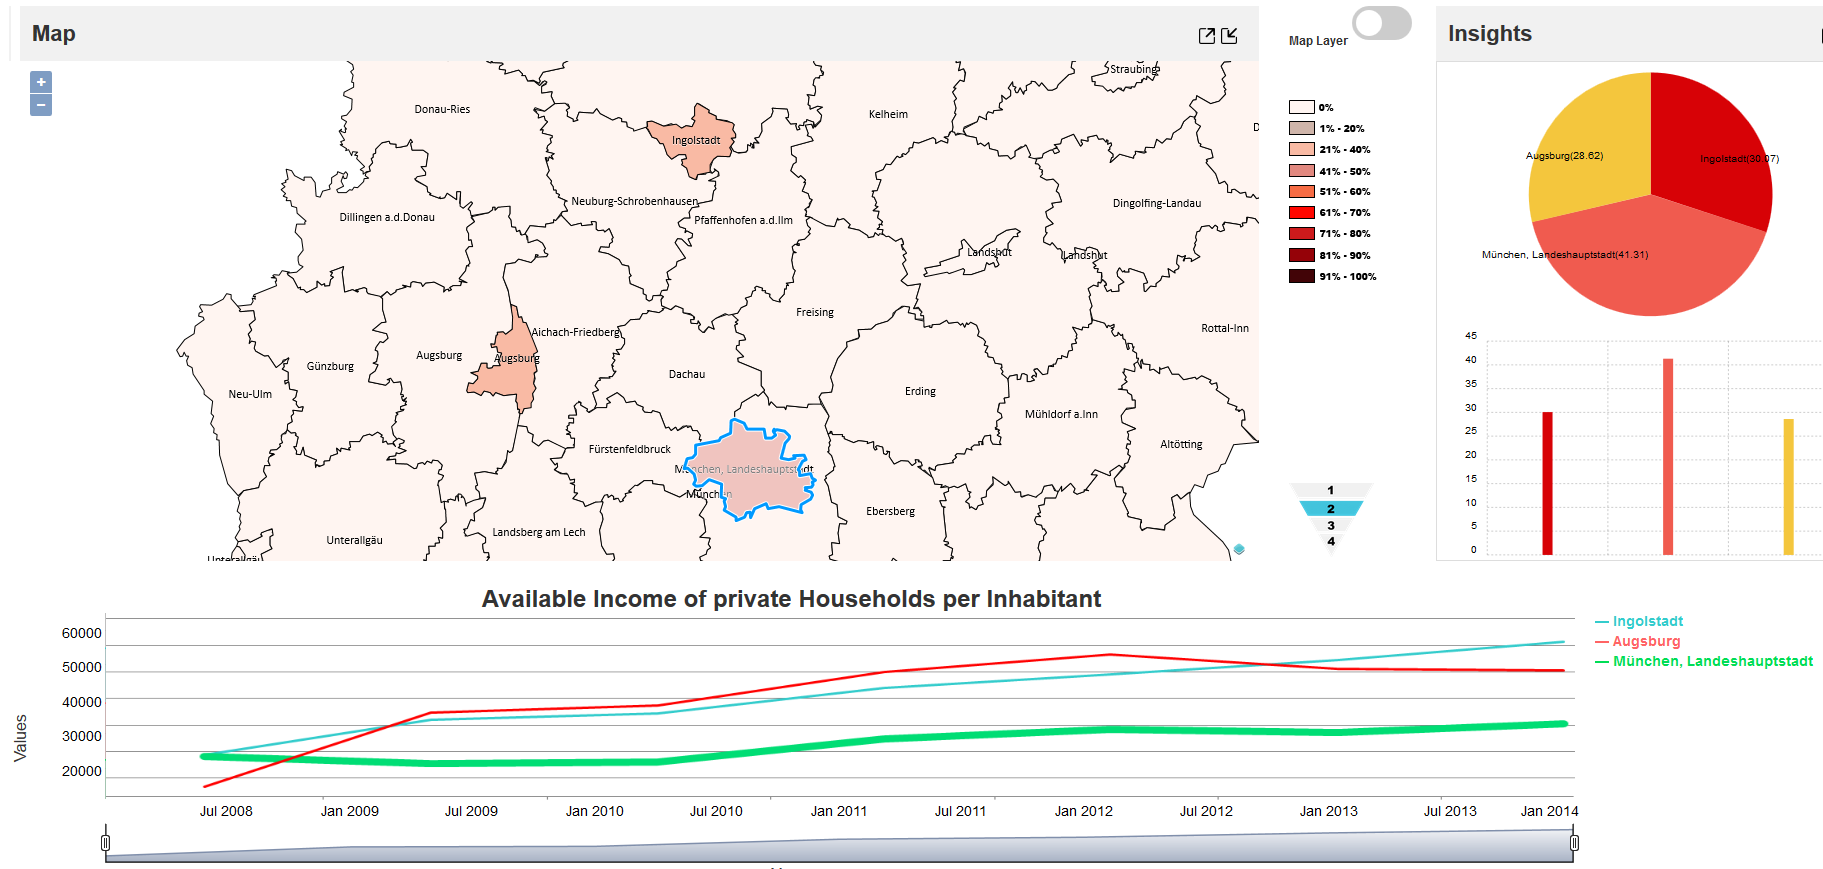
Task: Click the Jan 2012 axis label
Action: tap(1083, 811)
